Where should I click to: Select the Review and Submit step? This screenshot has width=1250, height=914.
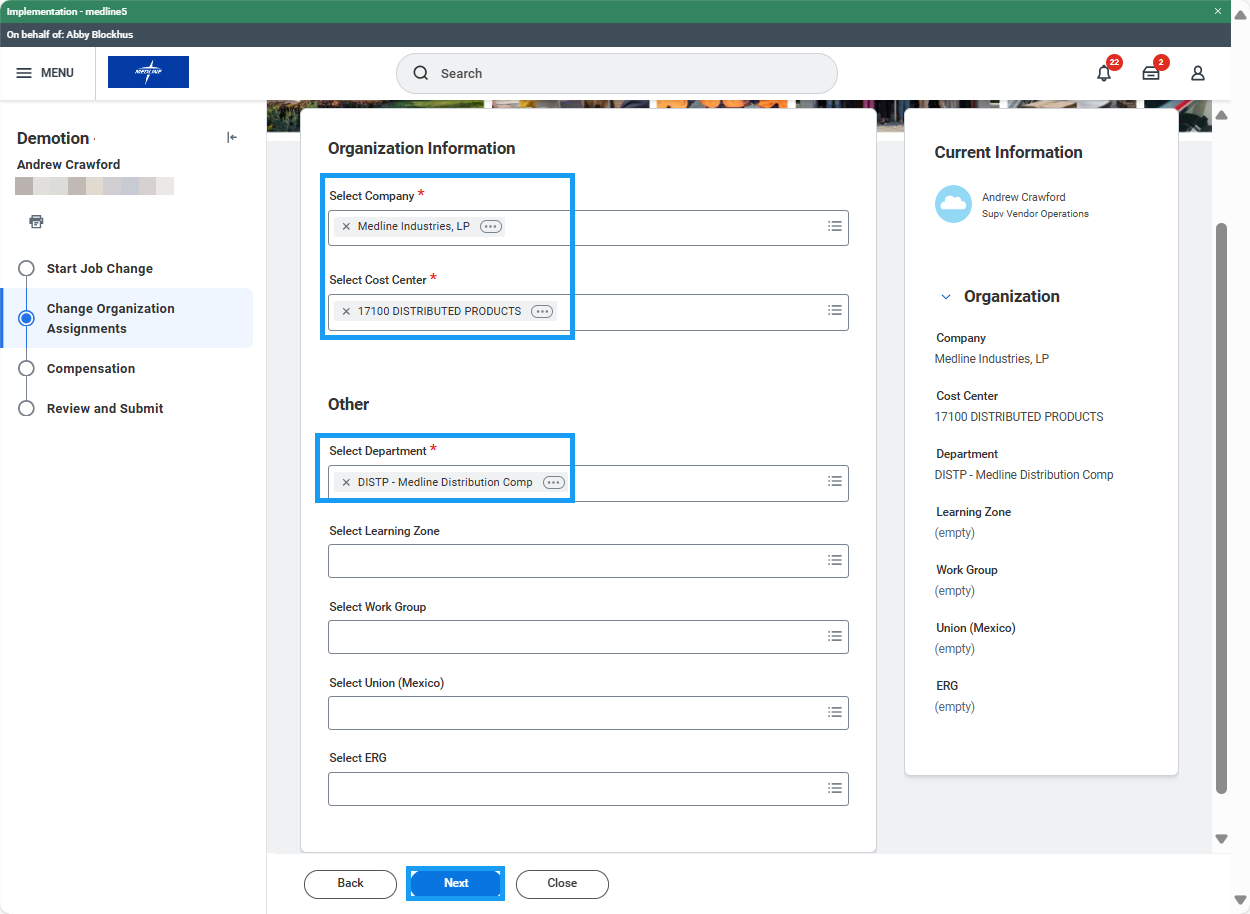(x=104, y=409)
